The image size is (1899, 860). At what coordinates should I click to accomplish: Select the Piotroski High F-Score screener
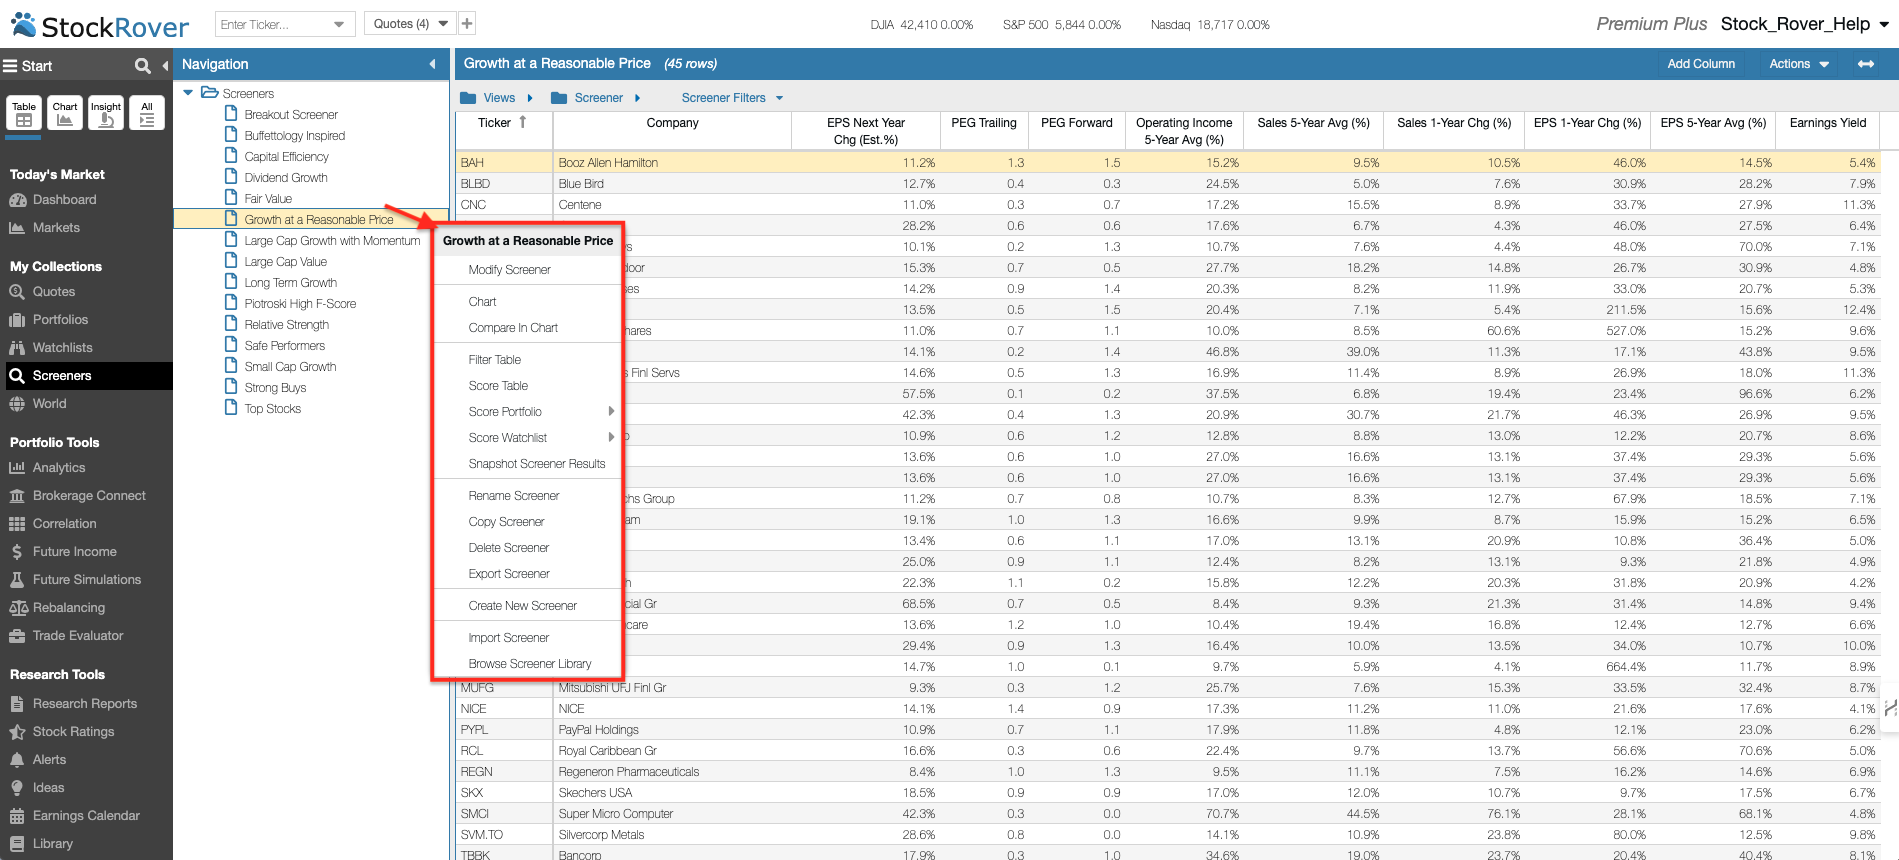pos(300,304)
